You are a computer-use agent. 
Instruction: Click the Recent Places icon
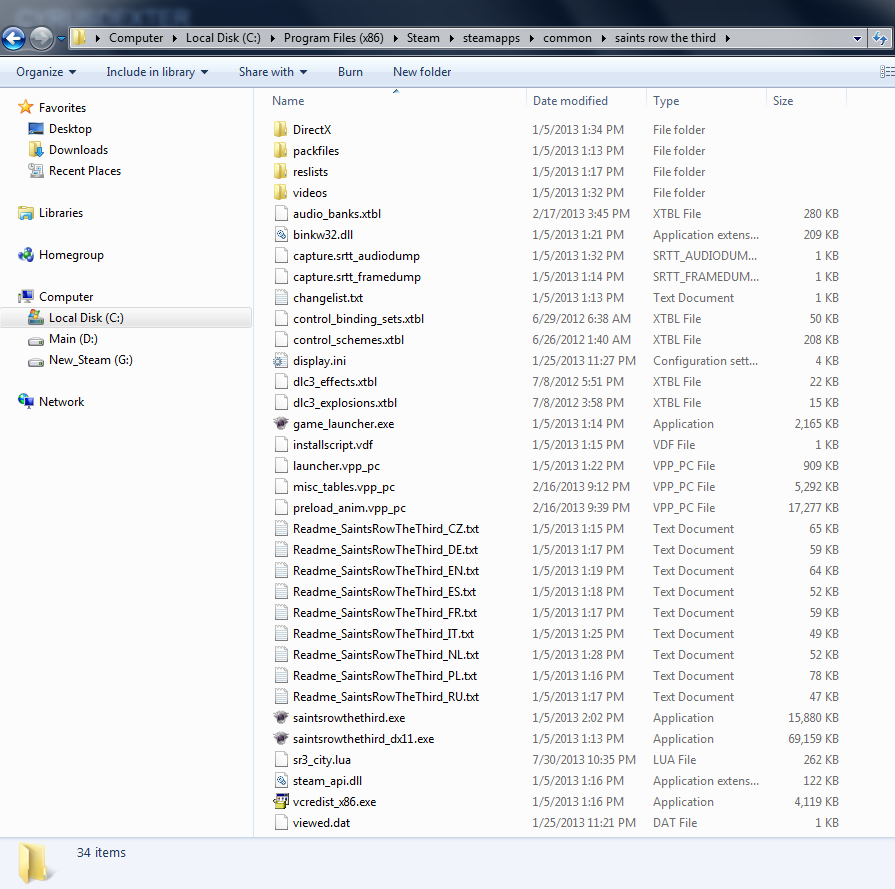(36, 171)
